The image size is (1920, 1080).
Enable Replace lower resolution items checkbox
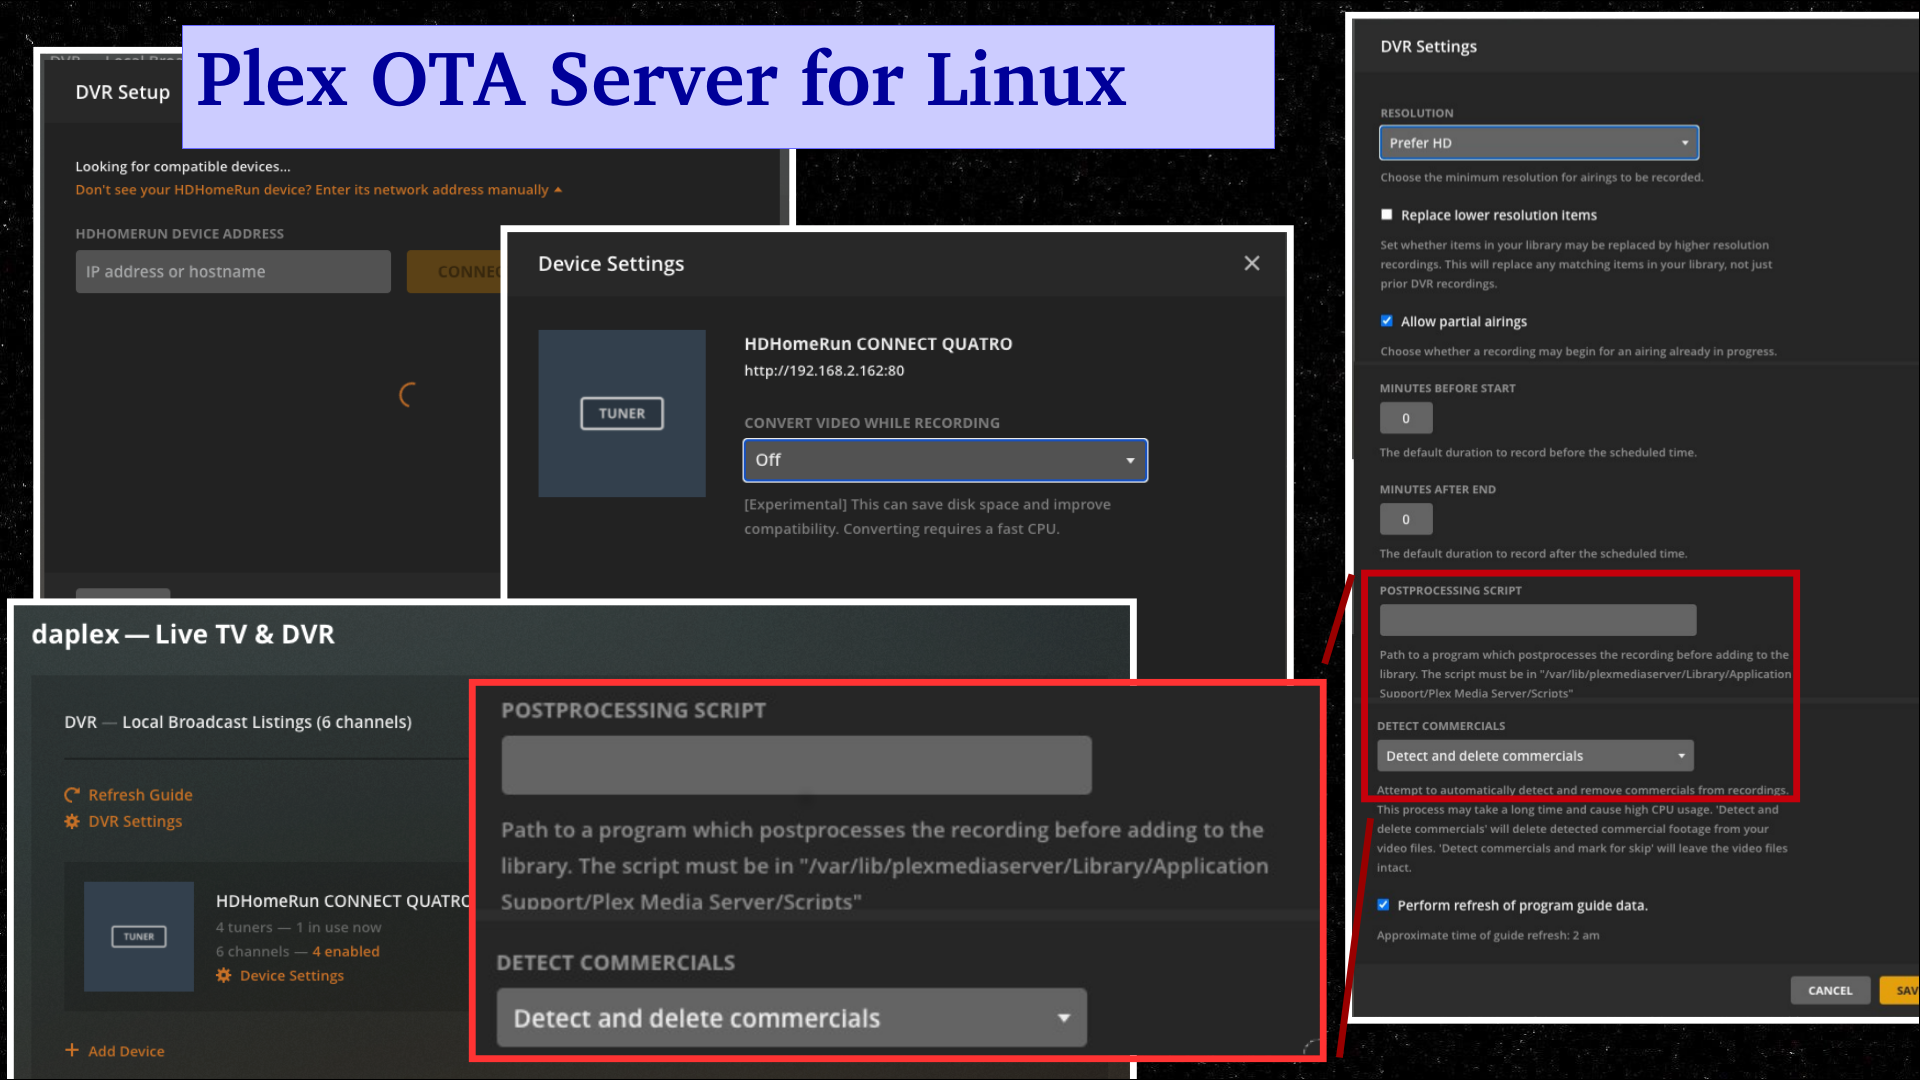[1386, 214]
